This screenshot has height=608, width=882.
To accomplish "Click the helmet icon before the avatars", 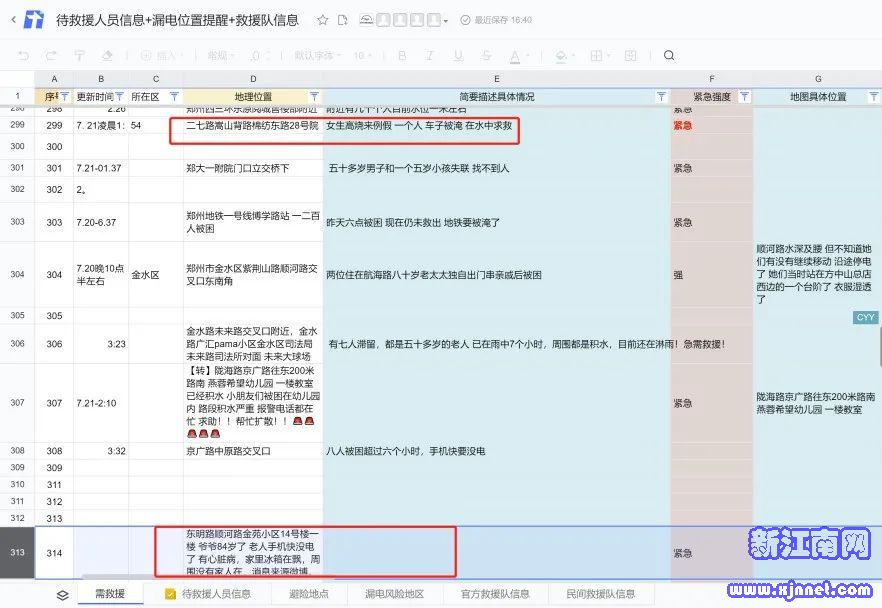I will 366,20.
